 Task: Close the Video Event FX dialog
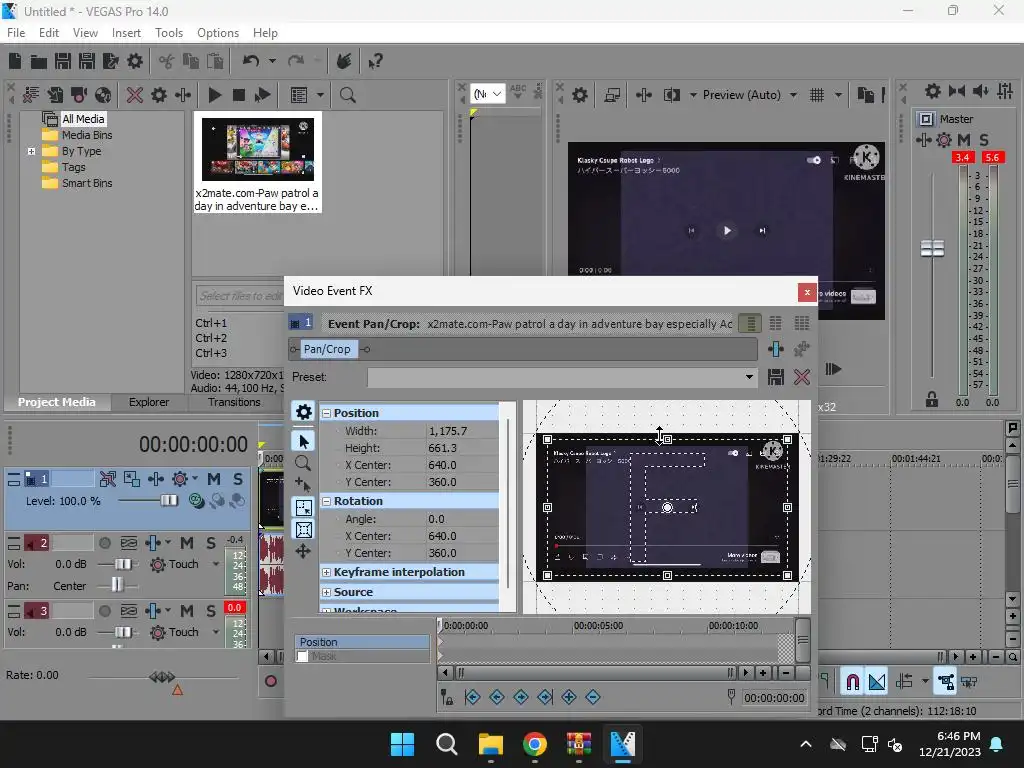click(x=807, y=292)
